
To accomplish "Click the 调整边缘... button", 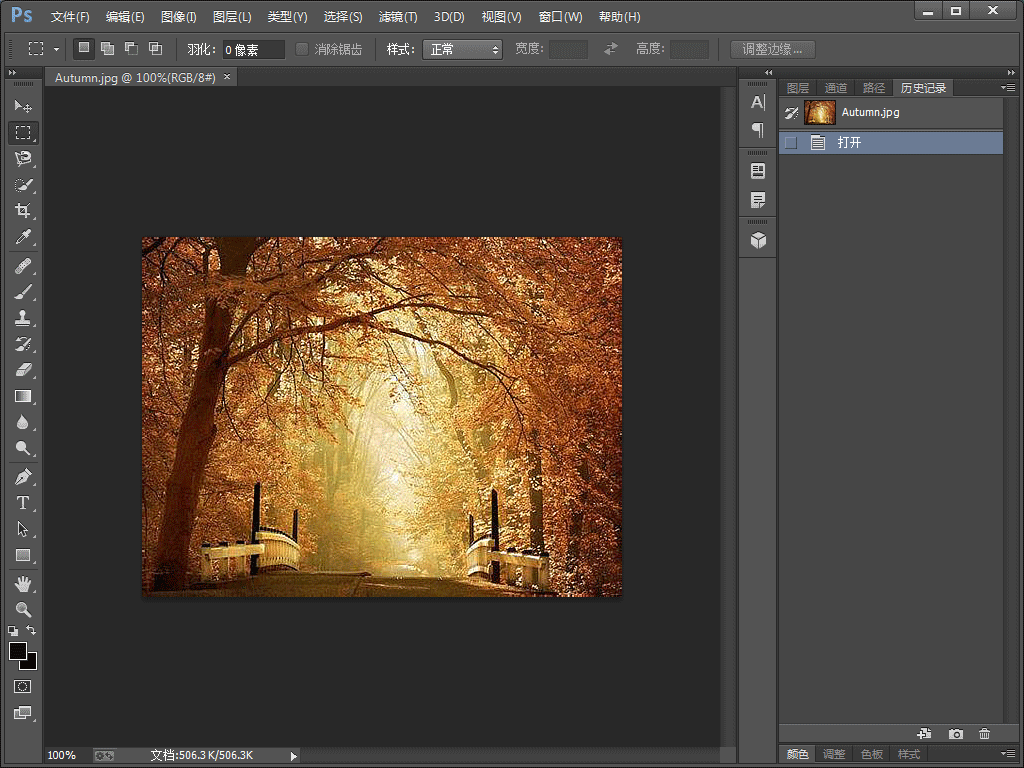I will point(772,49).
